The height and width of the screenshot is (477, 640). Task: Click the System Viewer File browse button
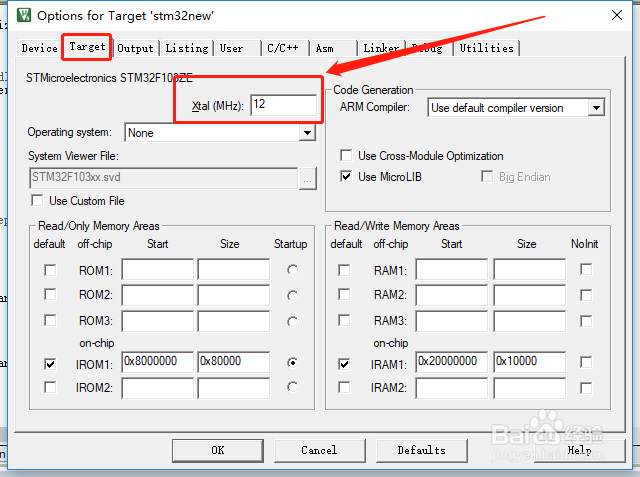[x=308, y=178]
